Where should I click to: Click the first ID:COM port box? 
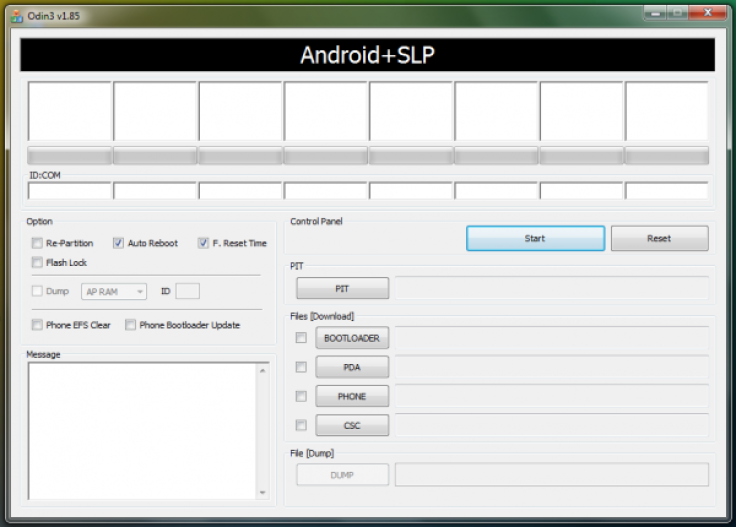69,191
